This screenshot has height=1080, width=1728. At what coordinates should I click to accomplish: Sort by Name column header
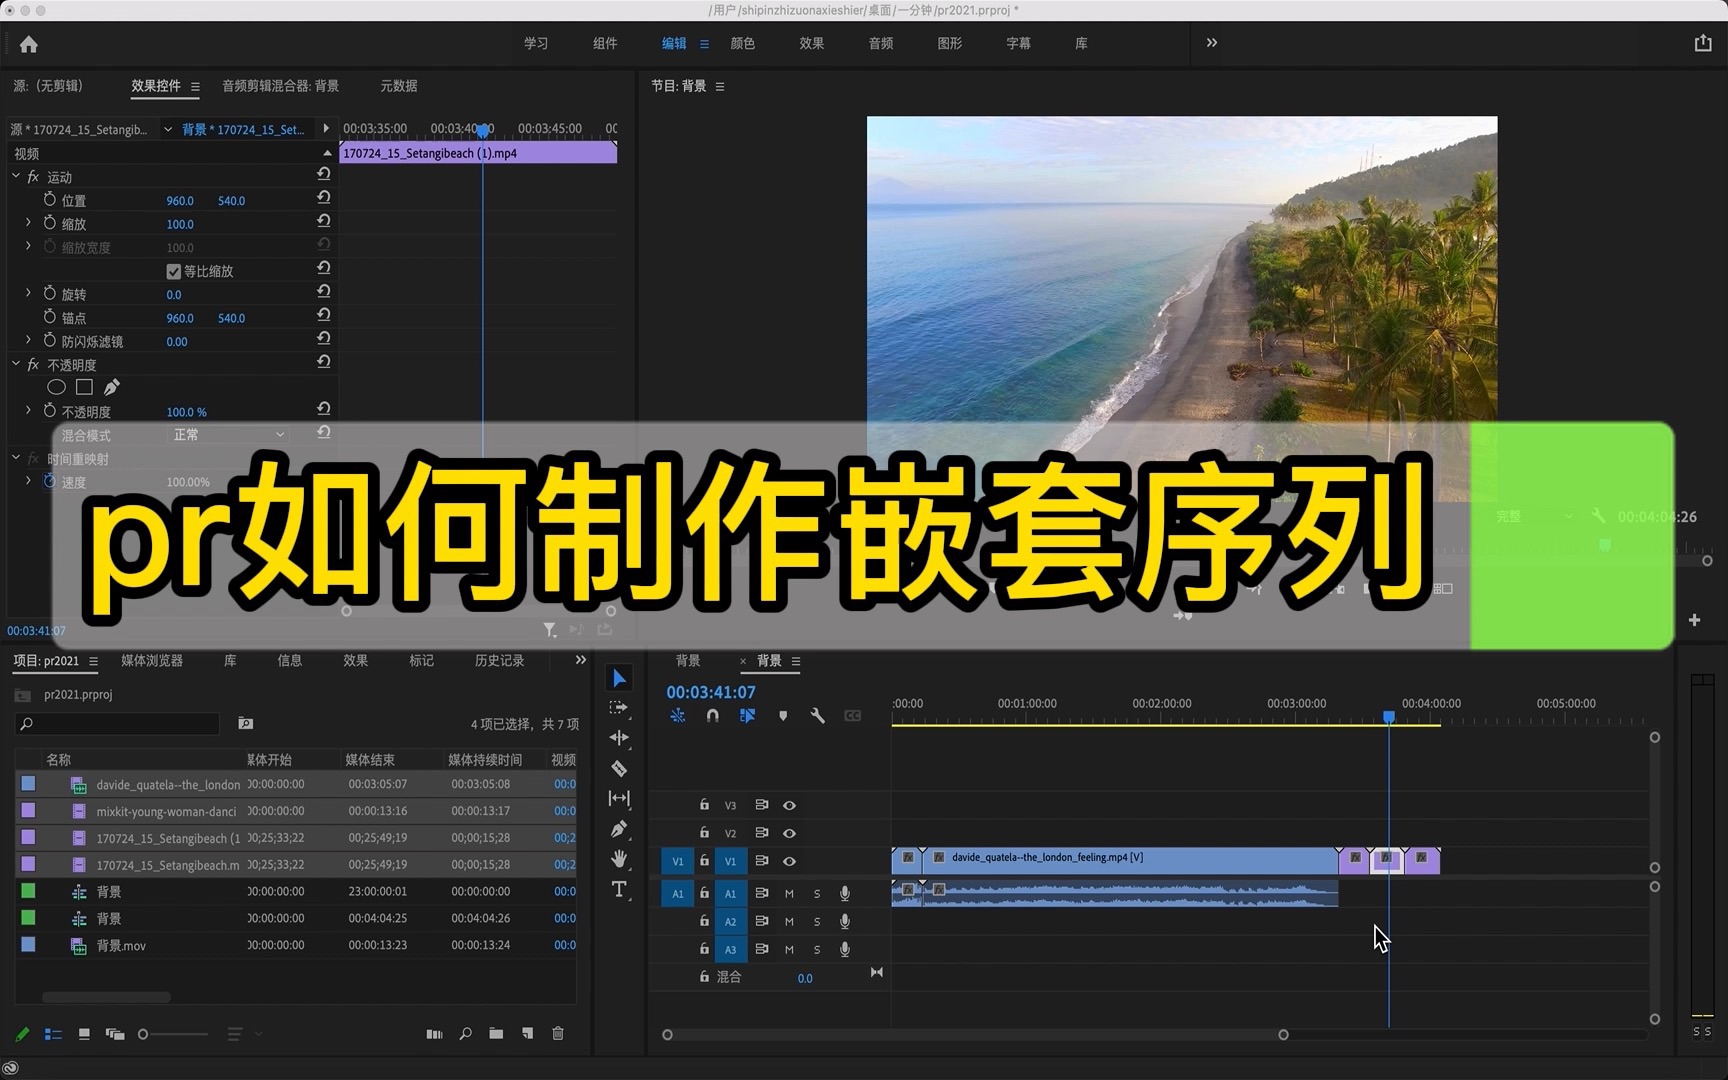pos(59,759)
